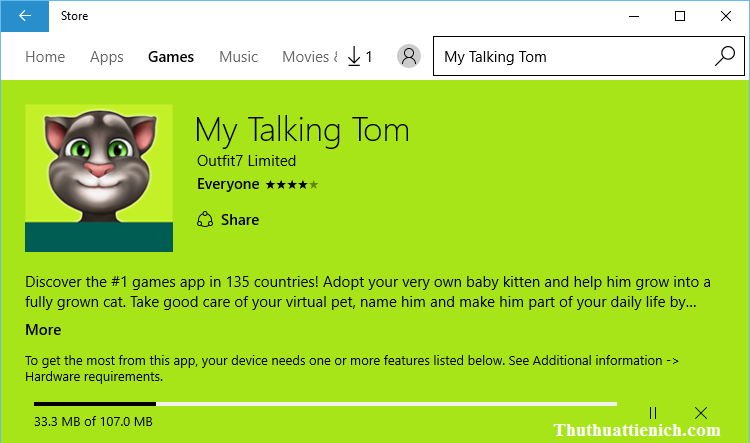Click the search magnifier icon
This screenshot has width=750, height=443.
click(x=725, y=57)
